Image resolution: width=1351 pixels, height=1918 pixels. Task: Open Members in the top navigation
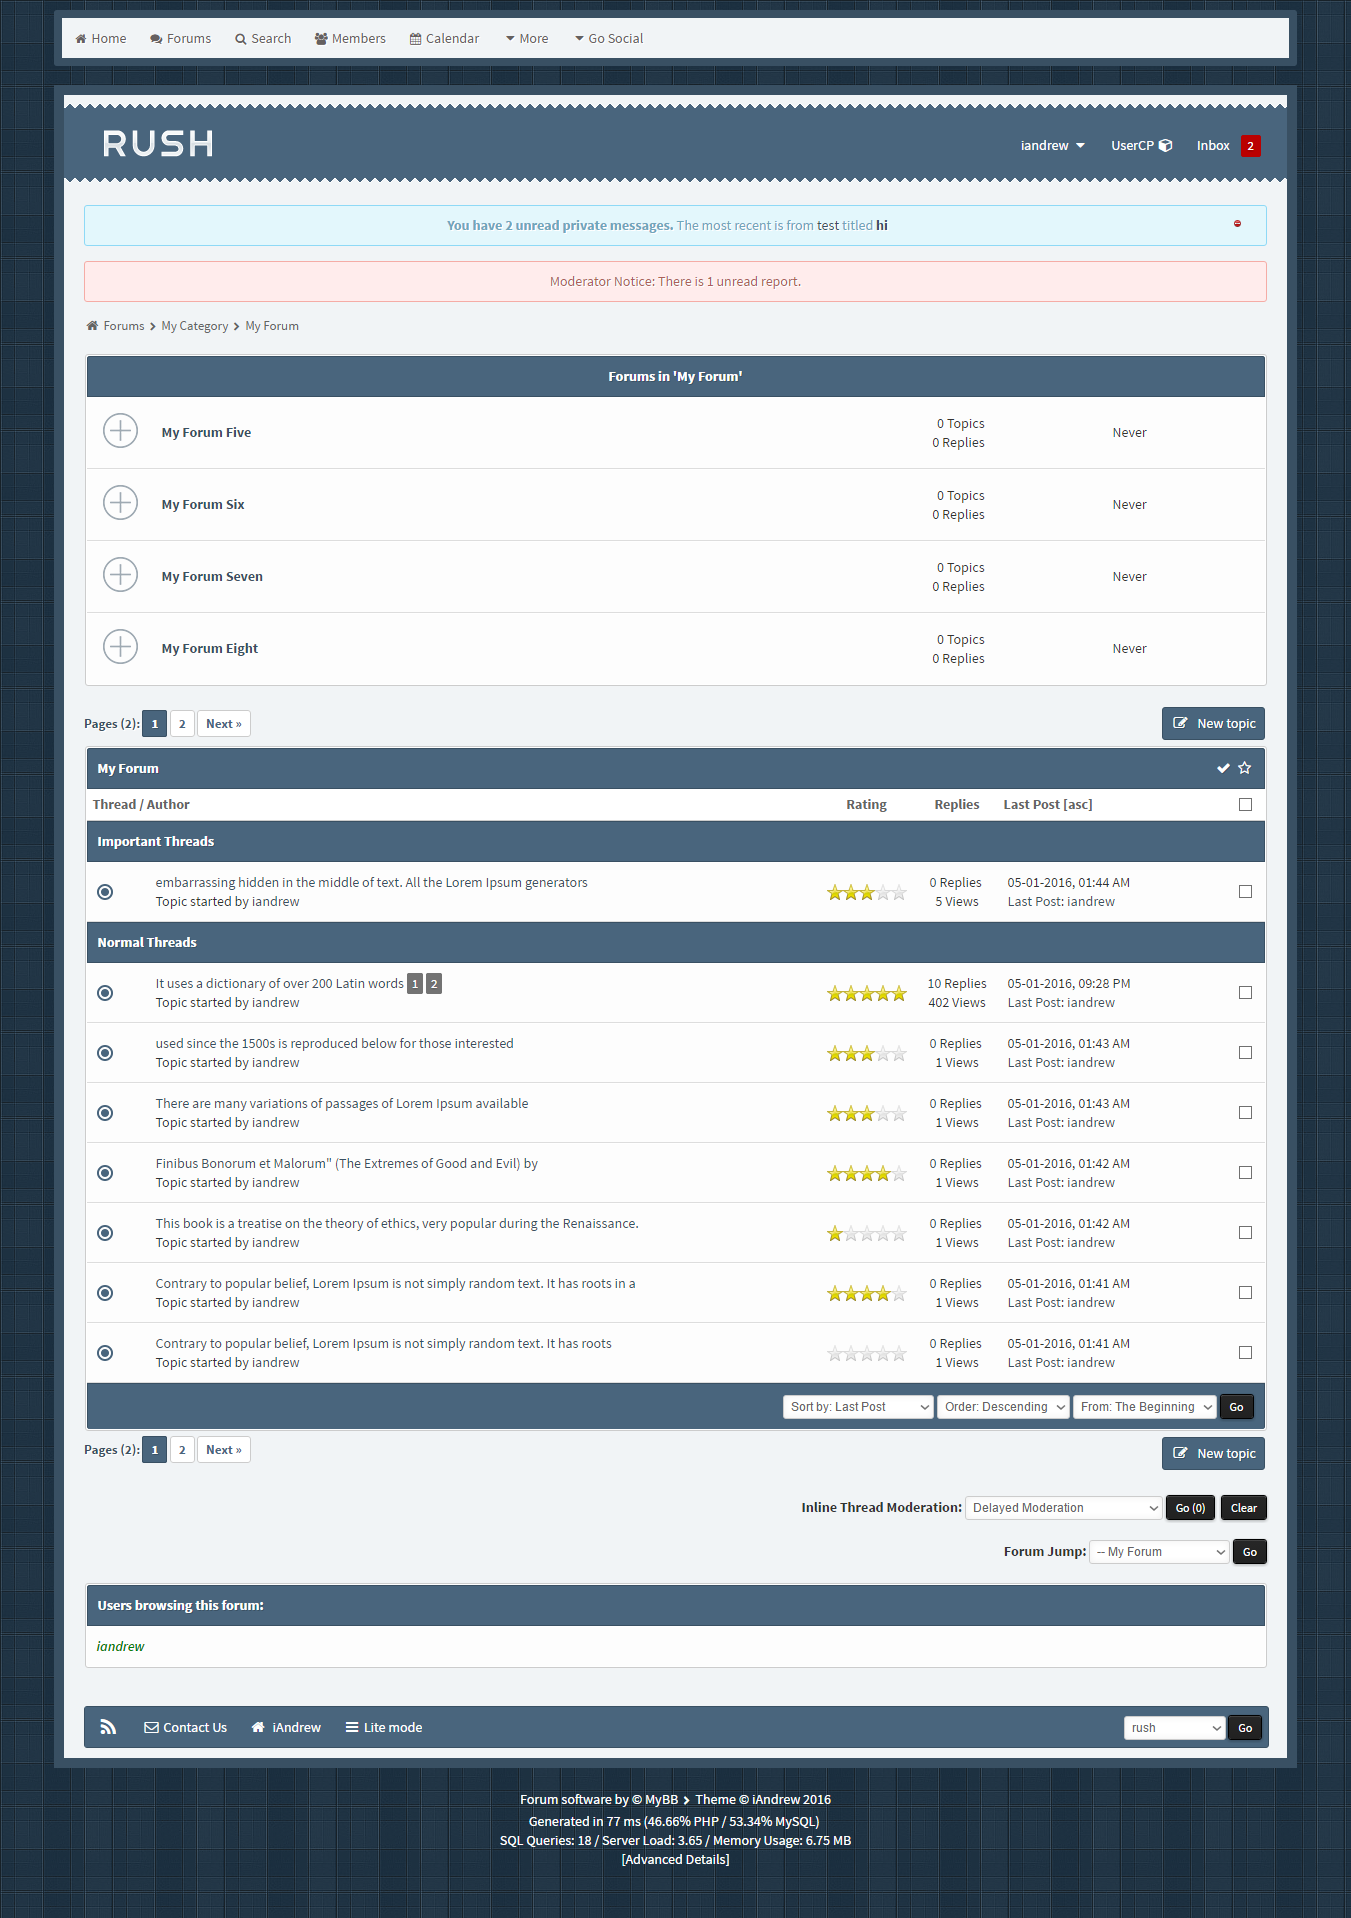point(350,39)
